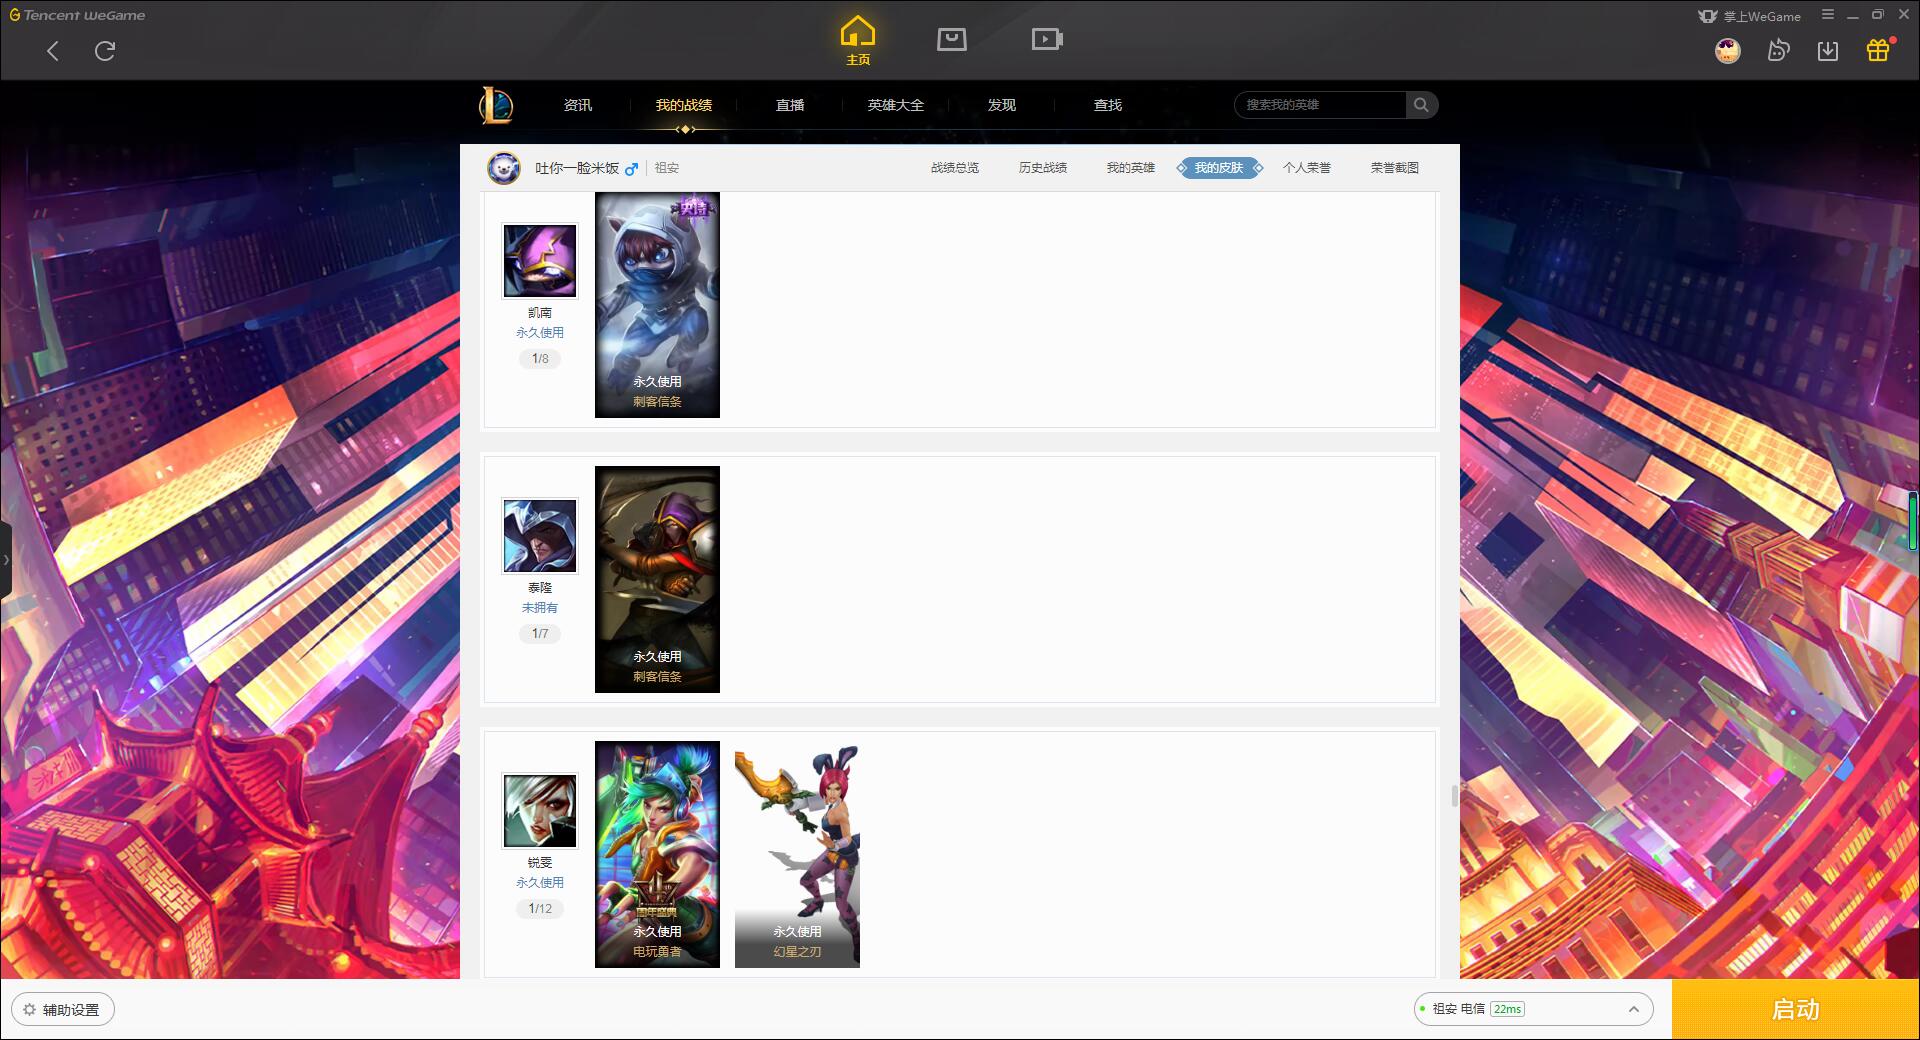Open the friends/social icon in top bar
The width and height of the screenshot is (1920, 1040).
pos(1778,51)
